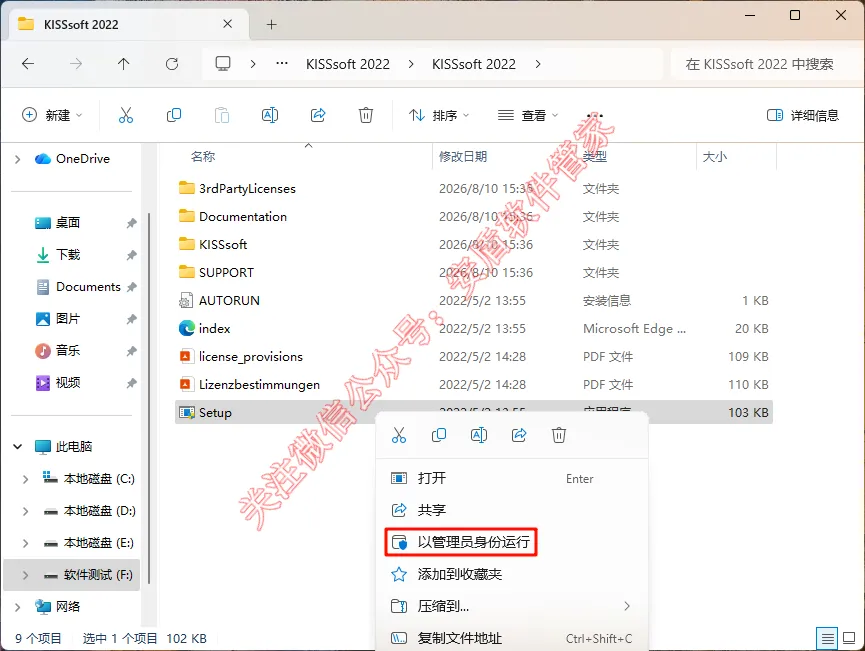
Task: Click the search box for KISSsoft 2022
Action: [x=765, y=64]
